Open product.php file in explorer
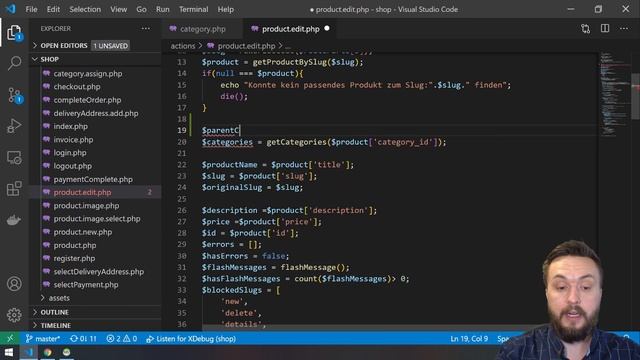This screenshot has height=360, width=640. click(x=75, y=245)
